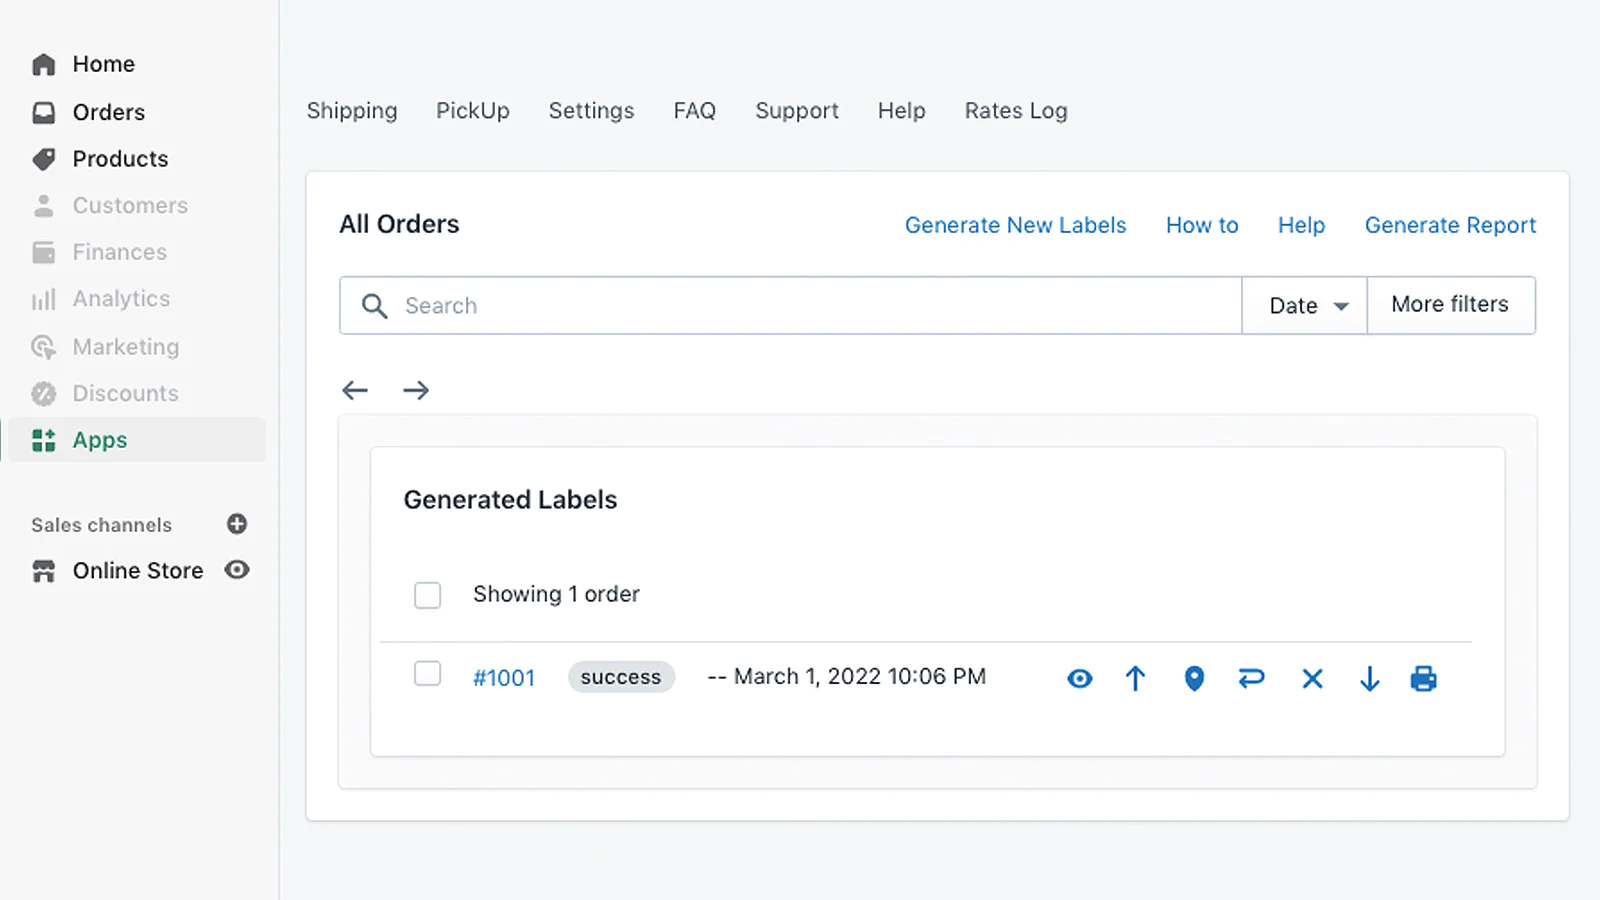Open order #1001 link
This screenshot has height=900, width=1600.
coord(504,678)
